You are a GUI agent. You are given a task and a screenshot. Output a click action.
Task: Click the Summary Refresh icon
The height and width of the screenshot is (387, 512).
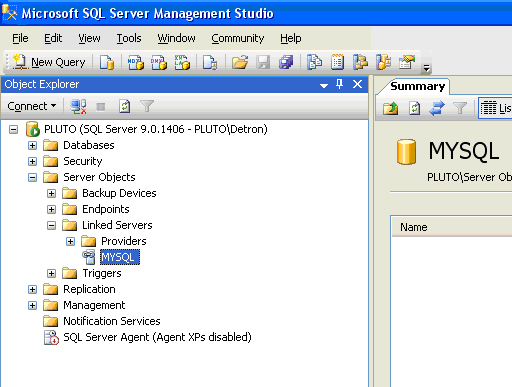414,108
